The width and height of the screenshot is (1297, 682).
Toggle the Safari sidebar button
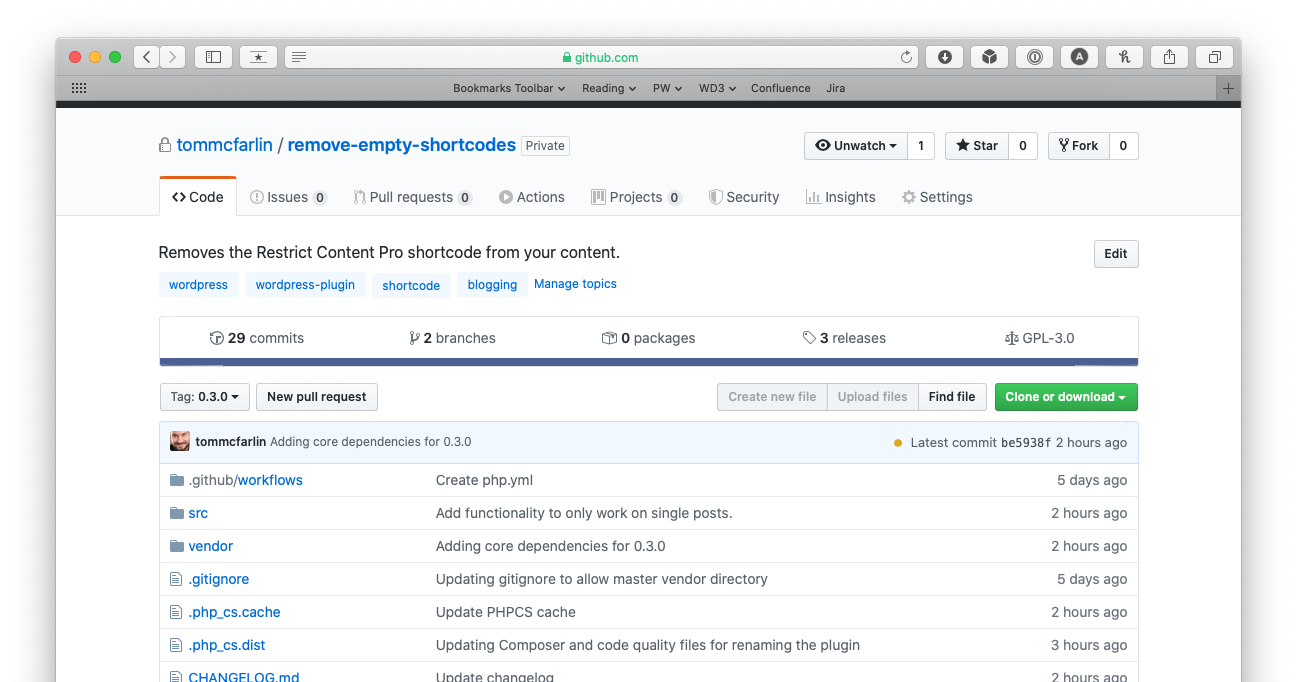pyautogui.click(x=213, y=57)
